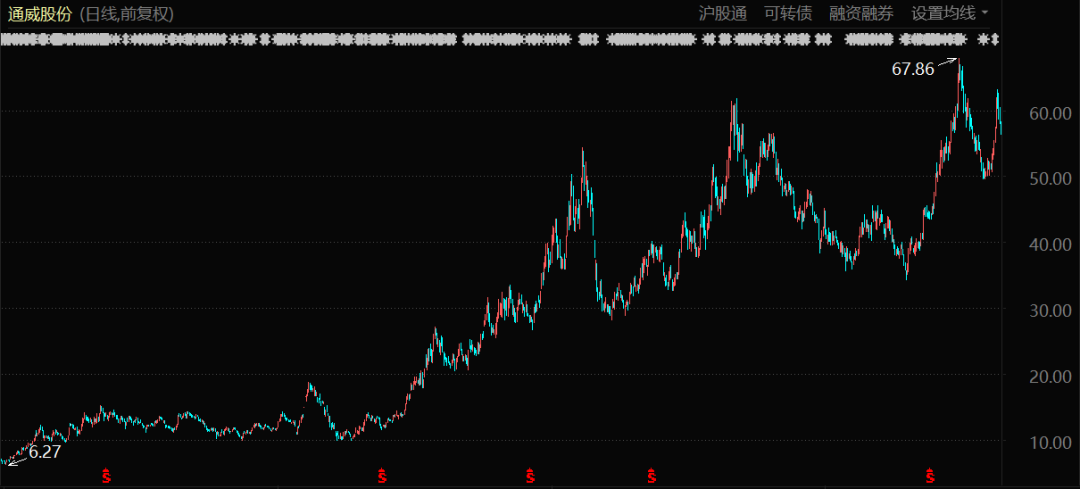Open the 设置均线 moving average dropdown
This screenshot has width=1080, height=489.
pyautogui.click(x=949, y=13)
